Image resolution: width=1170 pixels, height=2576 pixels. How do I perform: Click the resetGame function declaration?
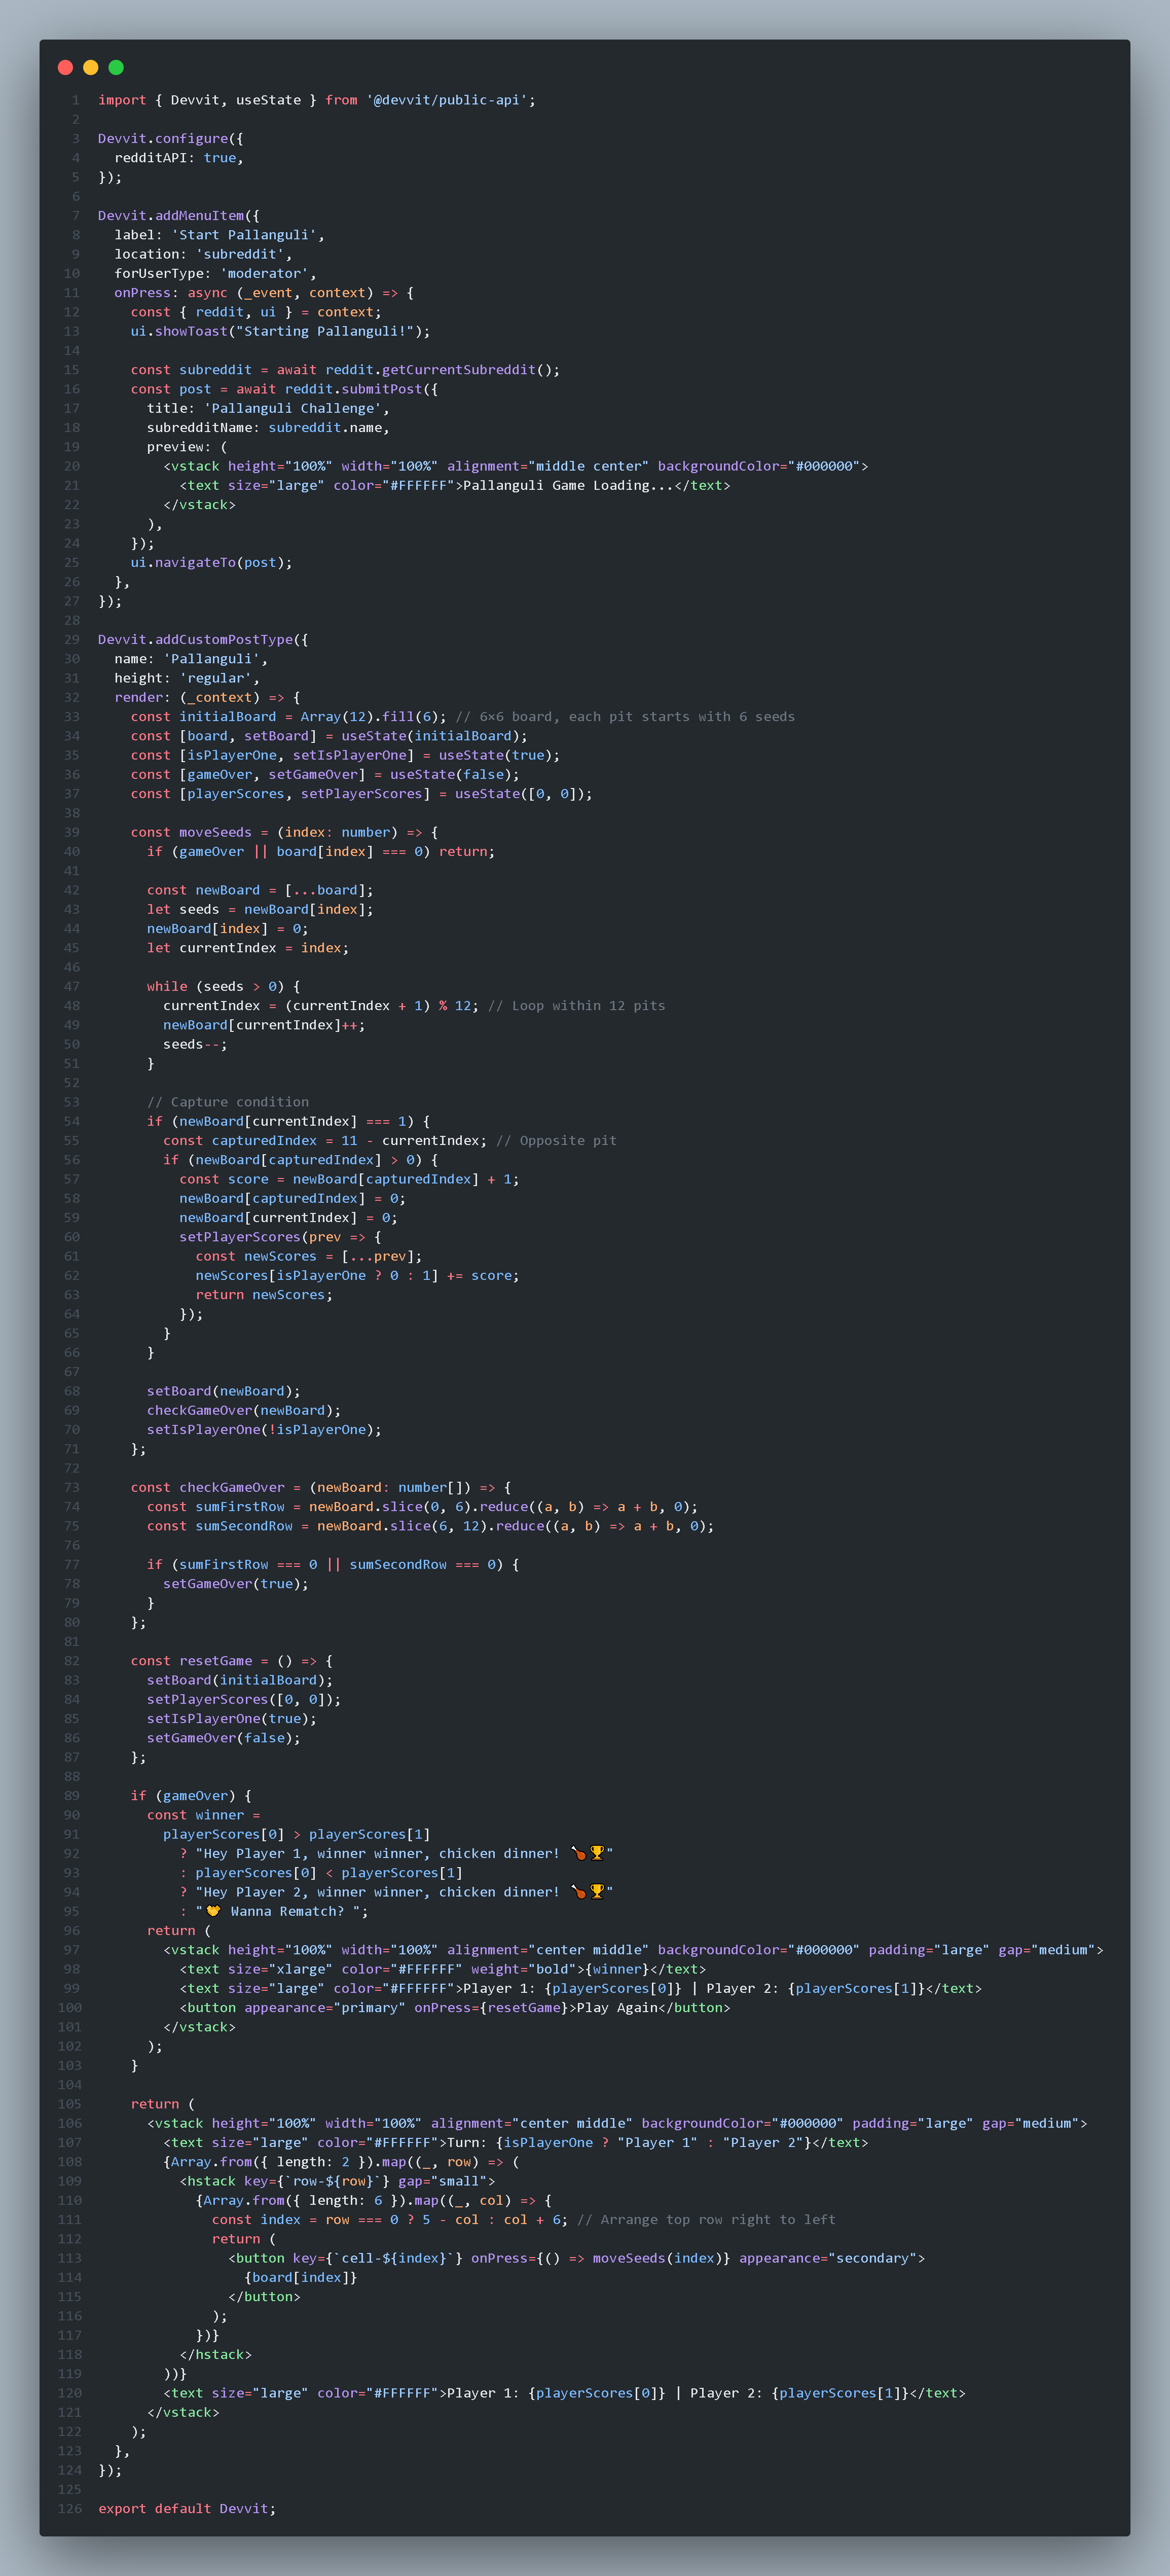[216, 1661]
